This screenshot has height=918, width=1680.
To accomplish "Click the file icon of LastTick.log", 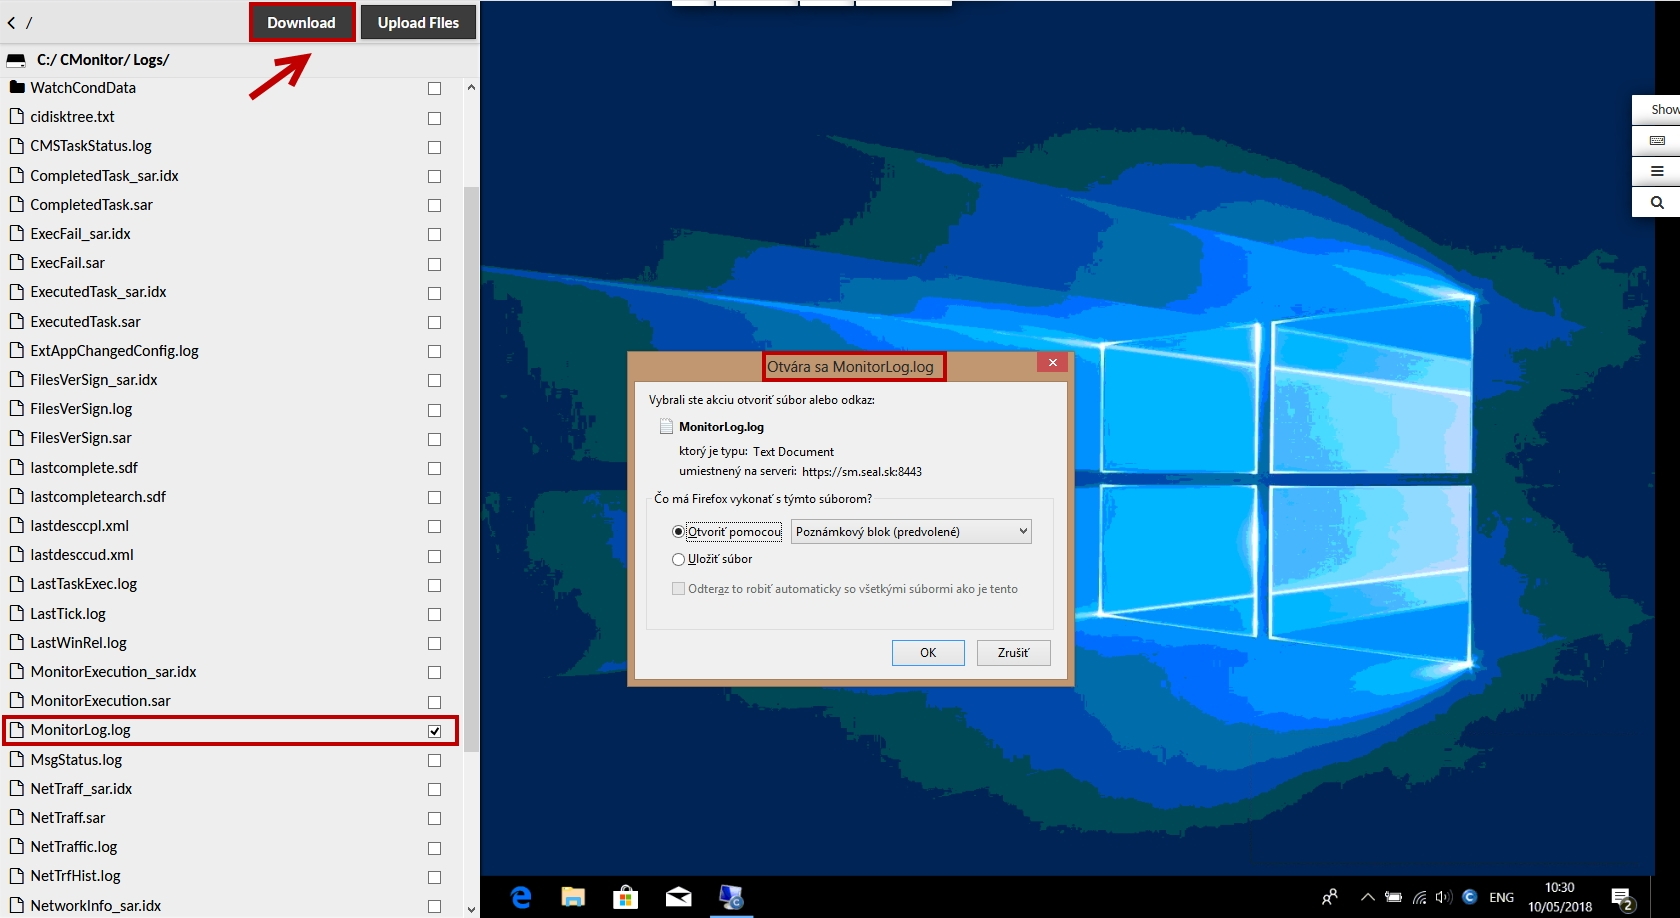I will pos(16,613).
